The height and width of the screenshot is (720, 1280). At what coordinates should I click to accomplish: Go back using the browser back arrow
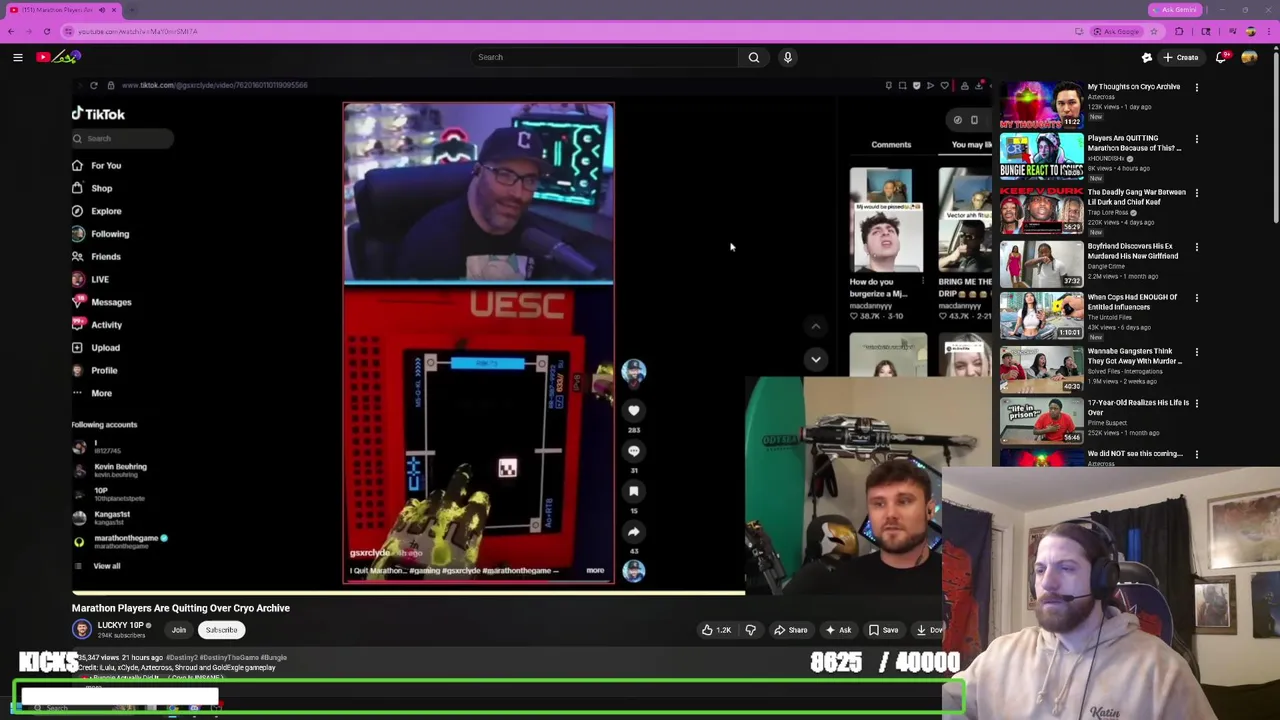click(11, 31)
